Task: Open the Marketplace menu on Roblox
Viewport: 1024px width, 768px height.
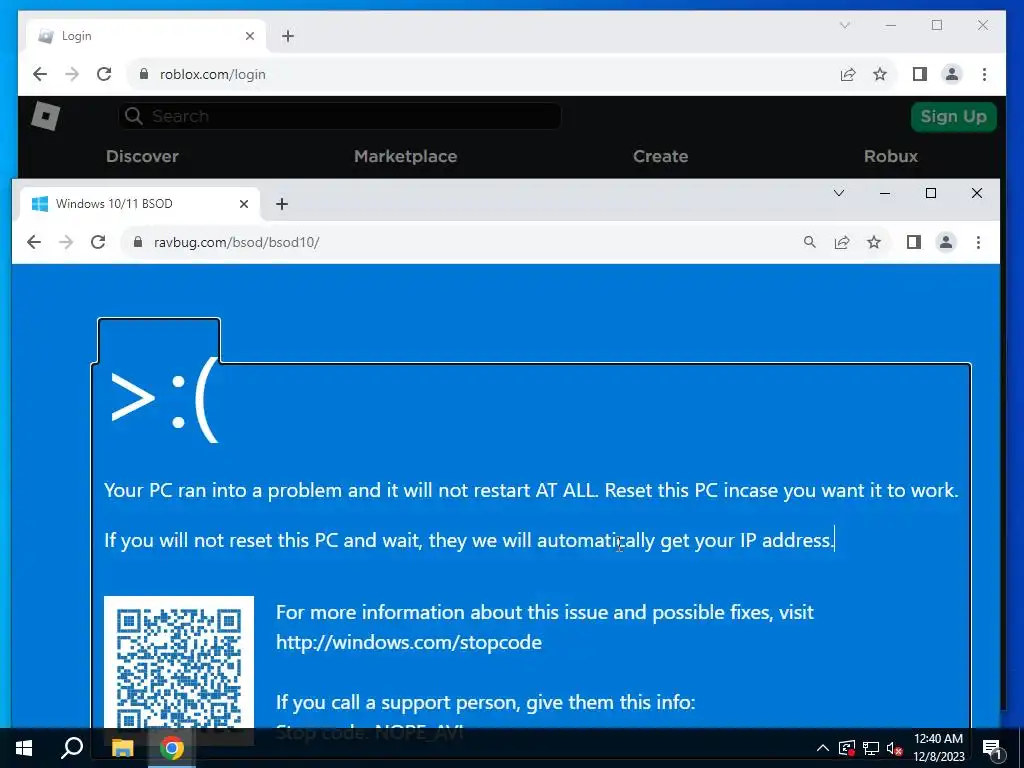Action: [406, 156]
